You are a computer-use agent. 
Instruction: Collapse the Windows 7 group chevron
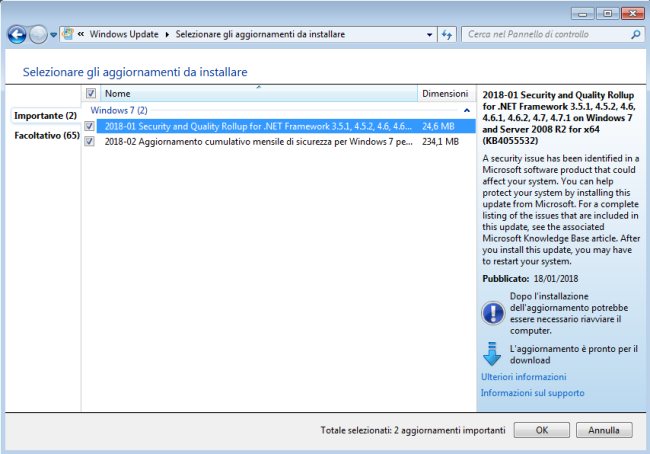pyautogui.click(x=467, y=110)
